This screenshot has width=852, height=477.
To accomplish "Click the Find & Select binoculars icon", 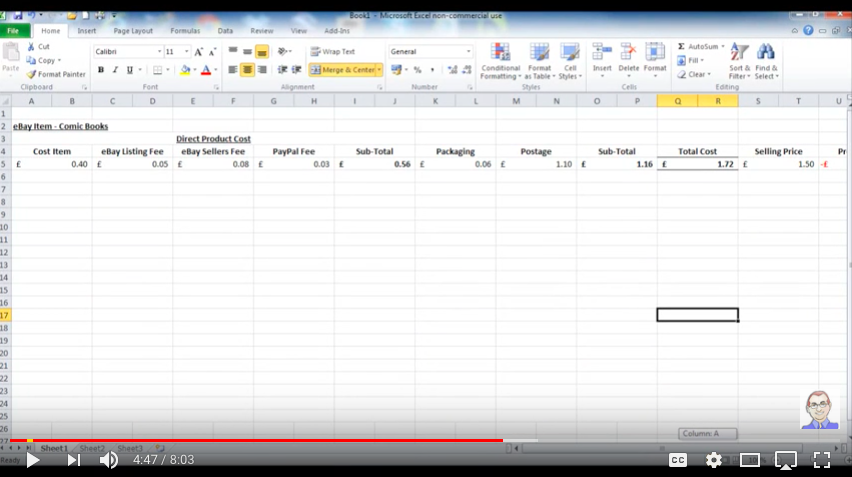I will [x=766, y=53].
